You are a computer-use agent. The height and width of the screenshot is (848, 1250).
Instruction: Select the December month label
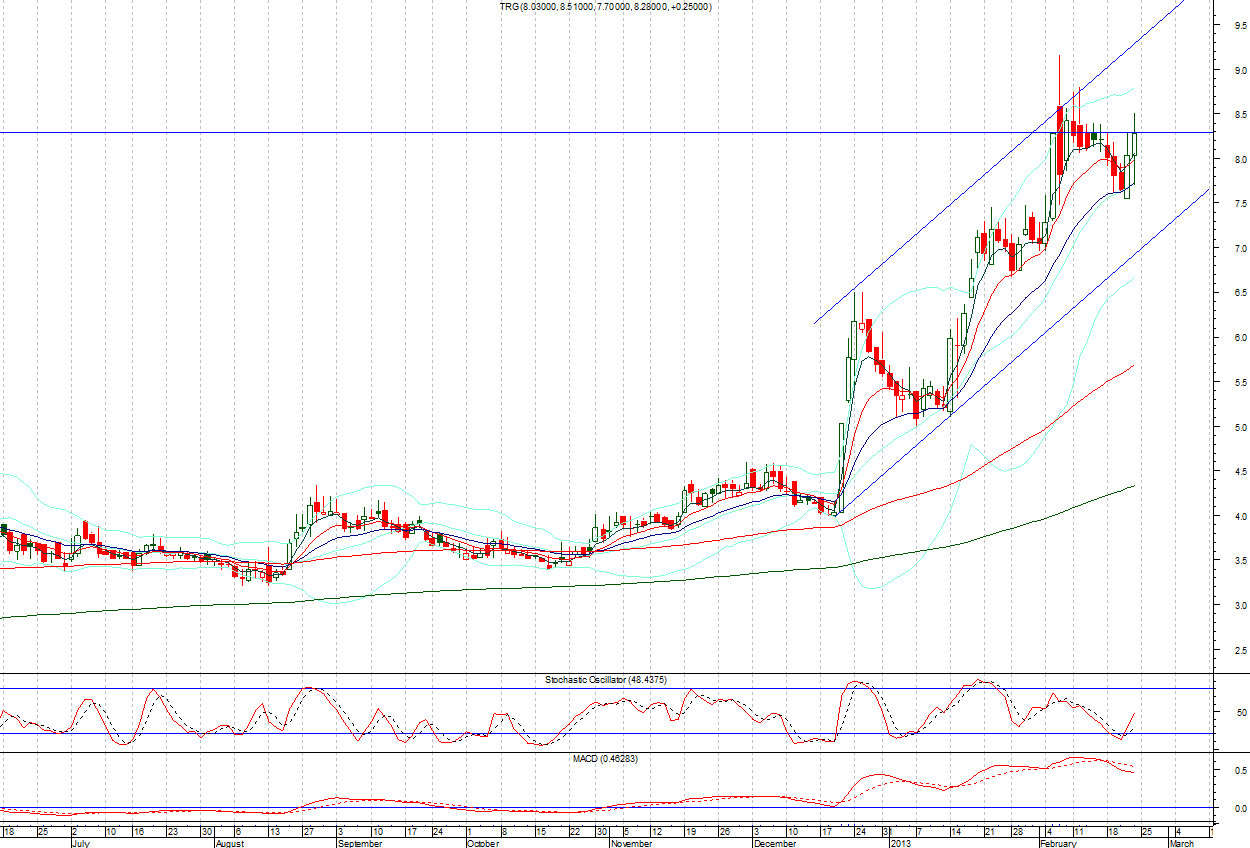775,842
